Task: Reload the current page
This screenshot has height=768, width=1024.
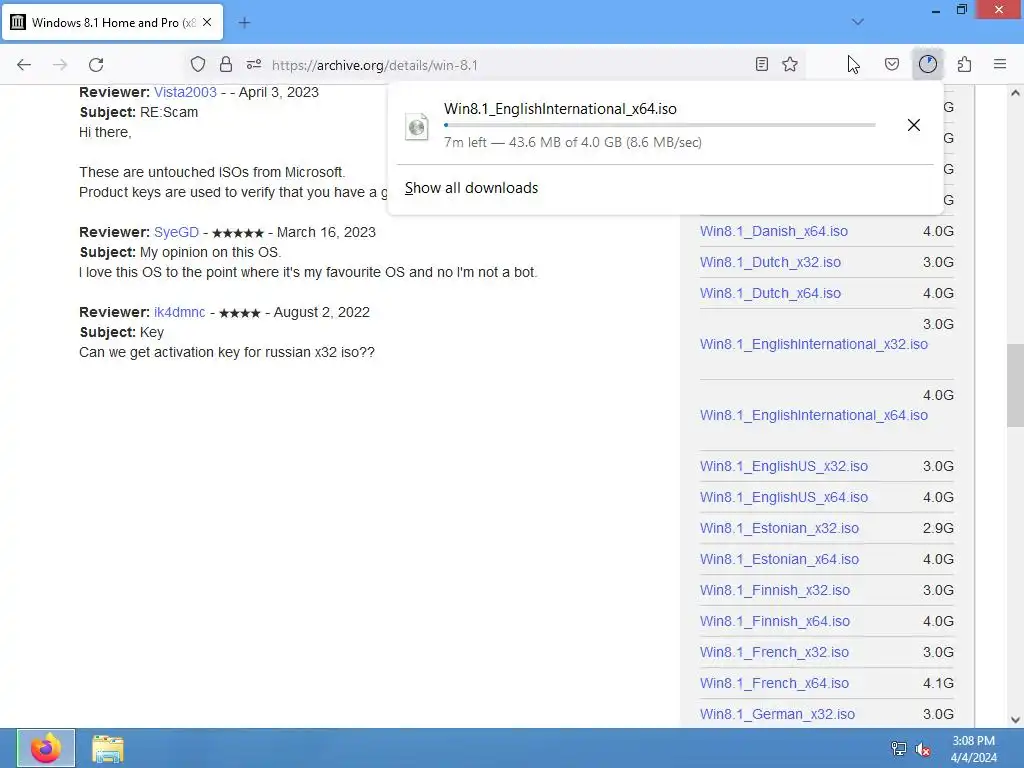Action: pos(96,65)
